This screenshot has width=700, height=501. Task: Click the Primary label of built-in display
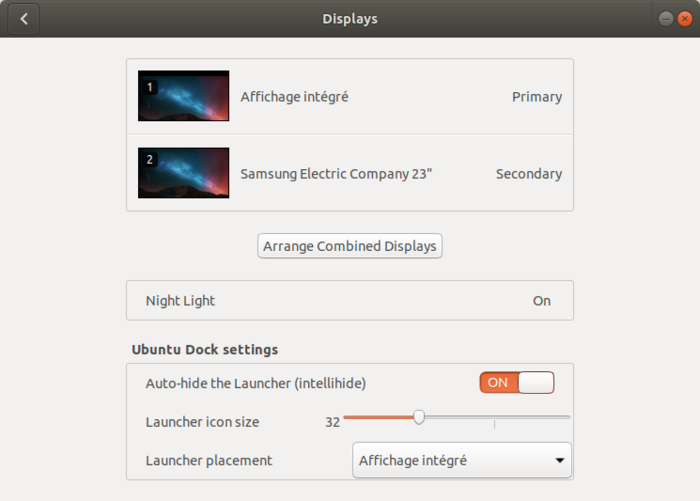pyautogui.click(x=536, y=97)
